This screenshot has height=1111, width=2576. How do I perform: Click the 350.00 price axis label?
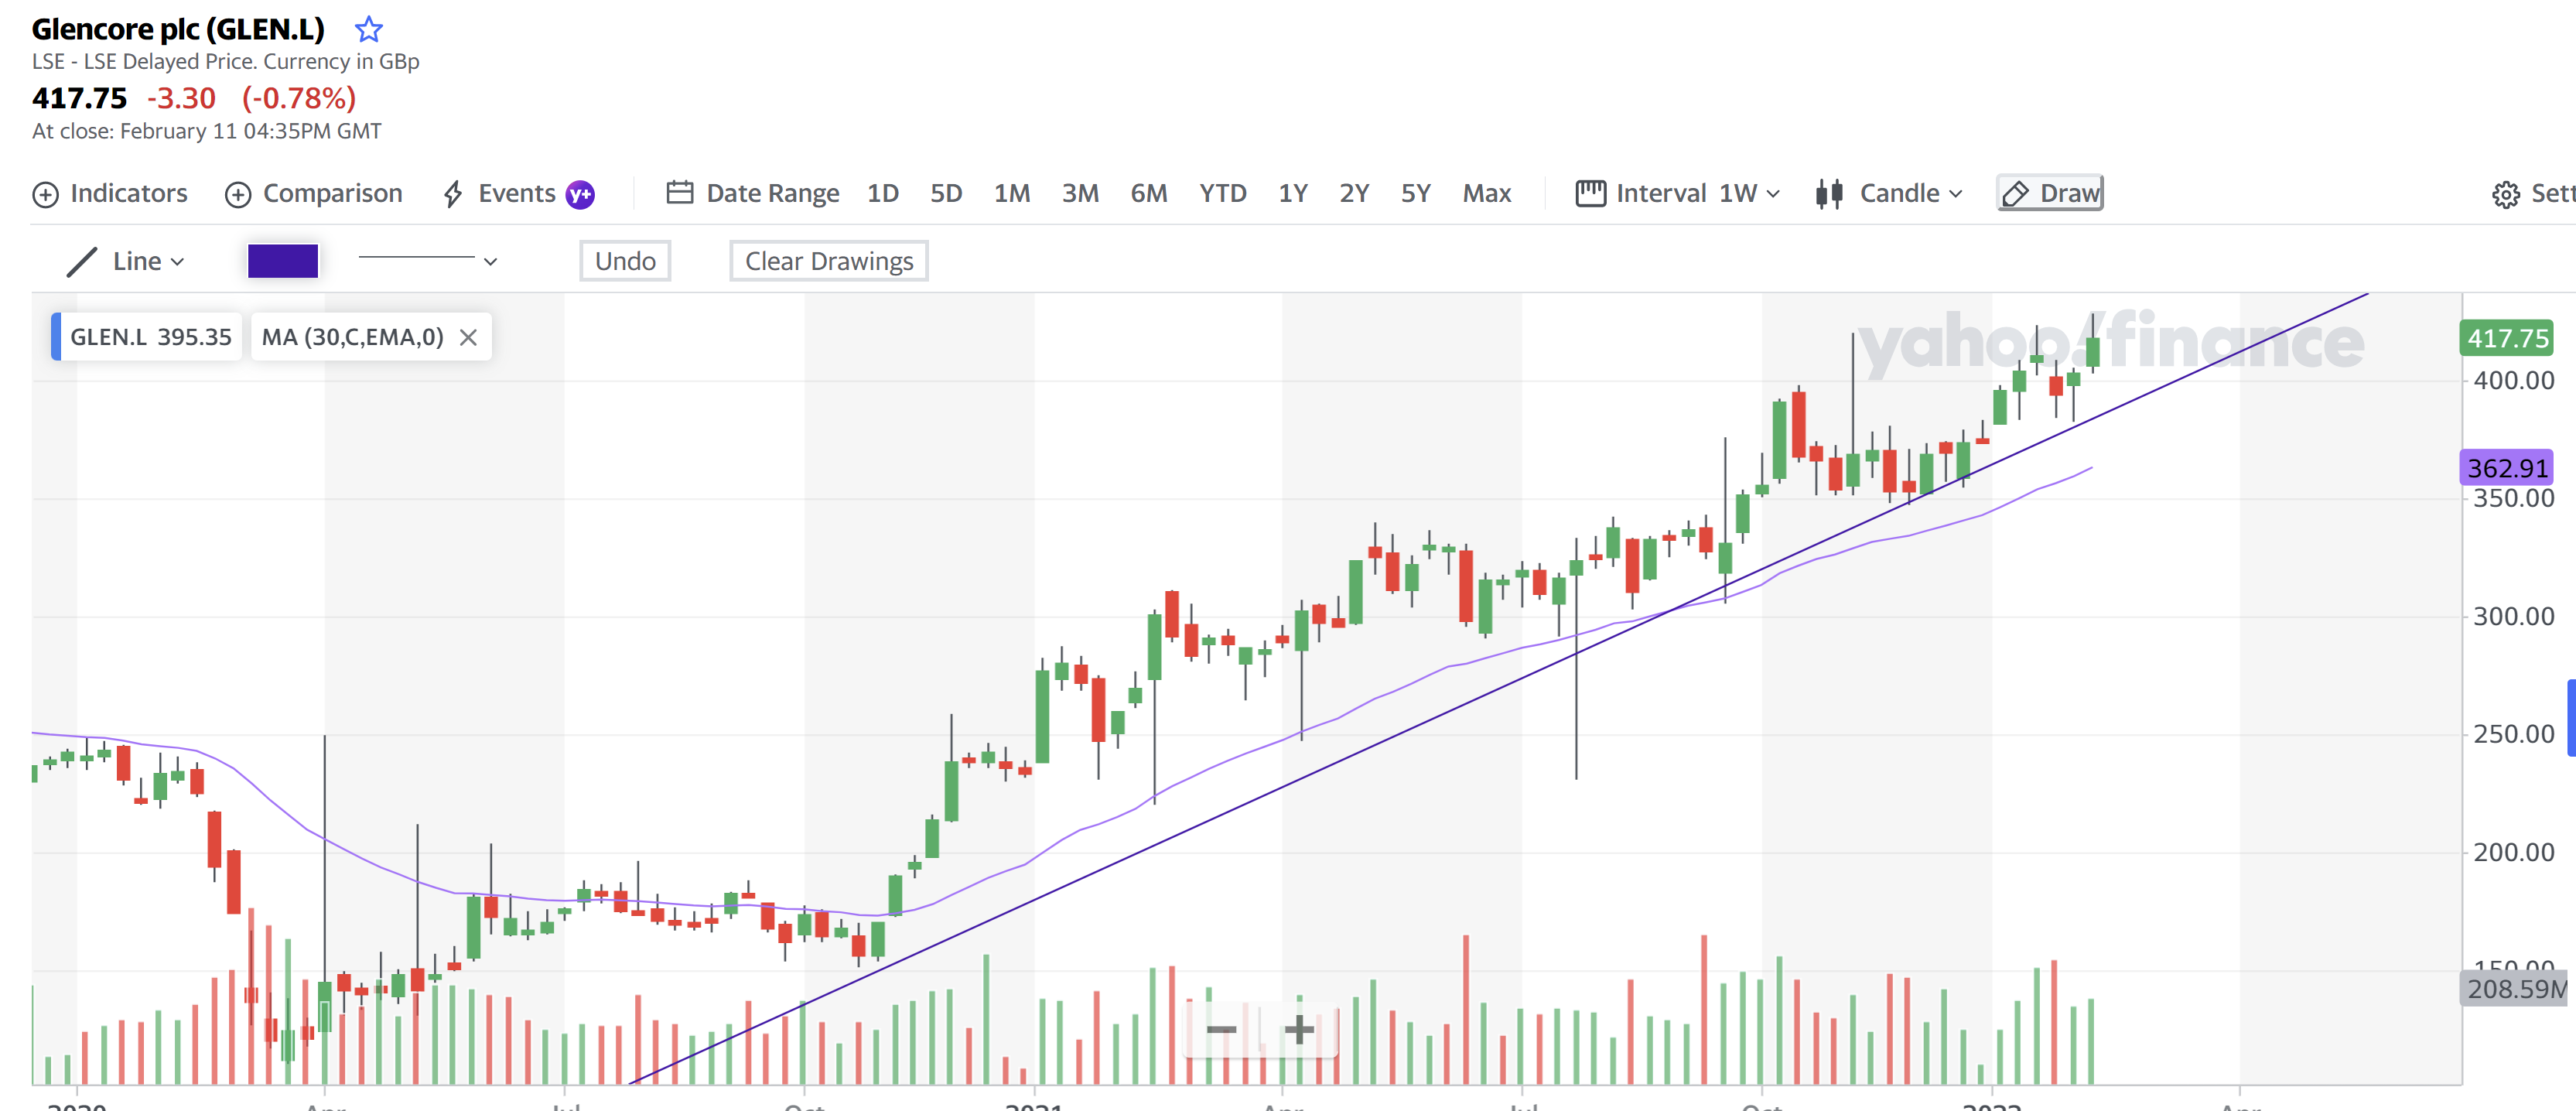pyautogui.click(x=2513, y=499)
